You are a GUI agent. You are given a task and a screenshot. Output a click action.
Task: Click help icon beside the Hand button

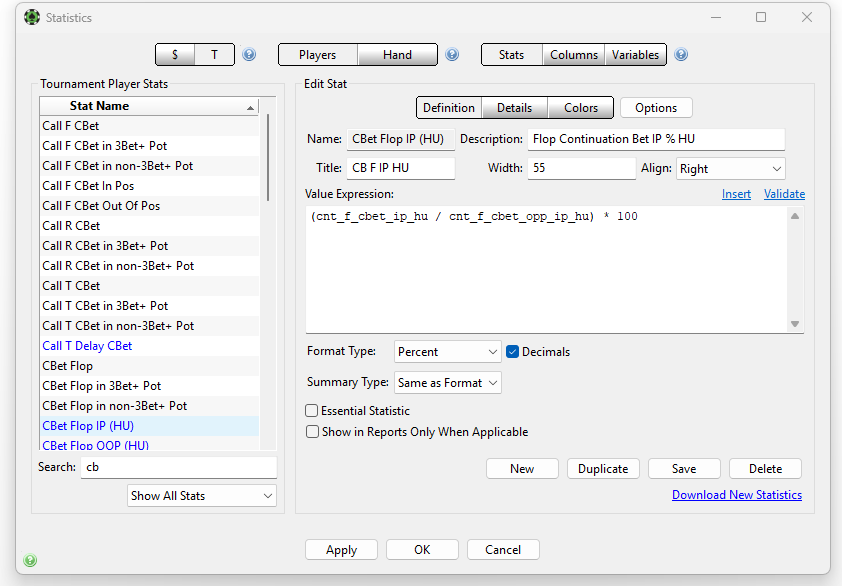452,55
